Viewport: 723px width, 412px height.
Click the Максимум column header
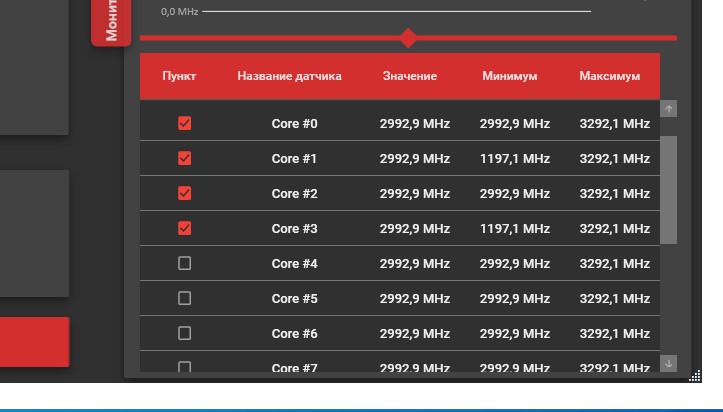(609, 76)
